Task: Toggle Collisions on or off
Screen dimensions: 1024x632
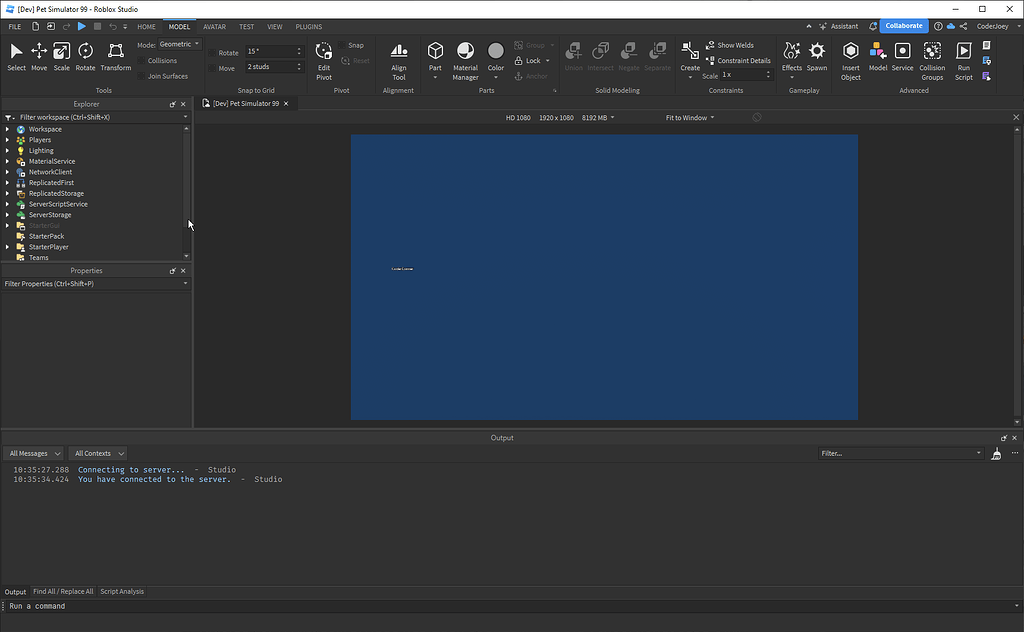Action: [162, 60]
